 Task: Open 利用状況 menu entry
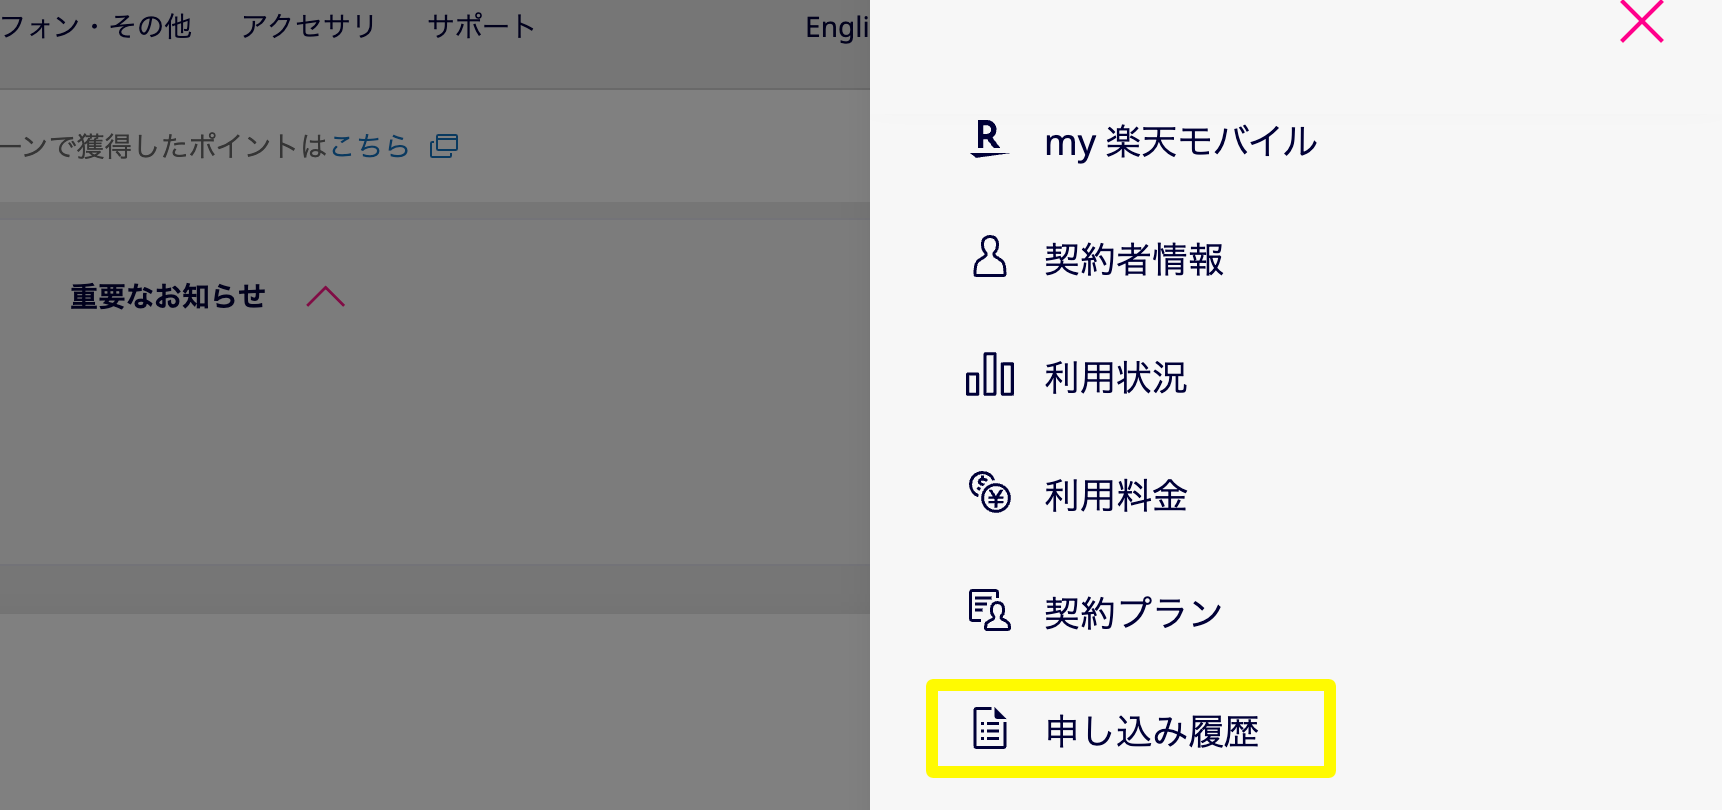pos(1116,377)
